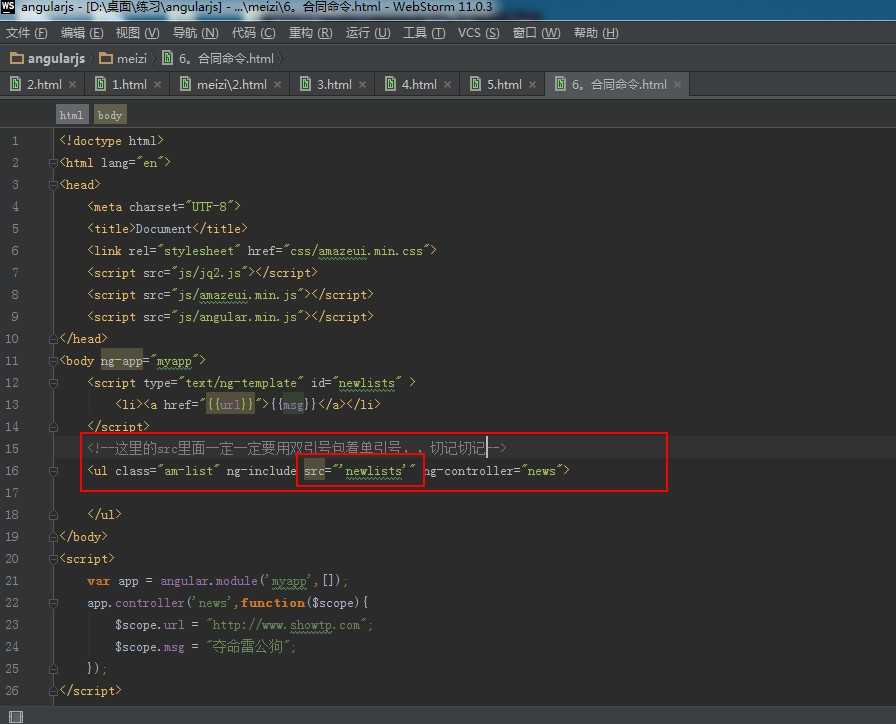Screen dimensions: 896x724
Task: Open the 运行 (U) menu
Action: pyautogui.click(x=367, y=33)
